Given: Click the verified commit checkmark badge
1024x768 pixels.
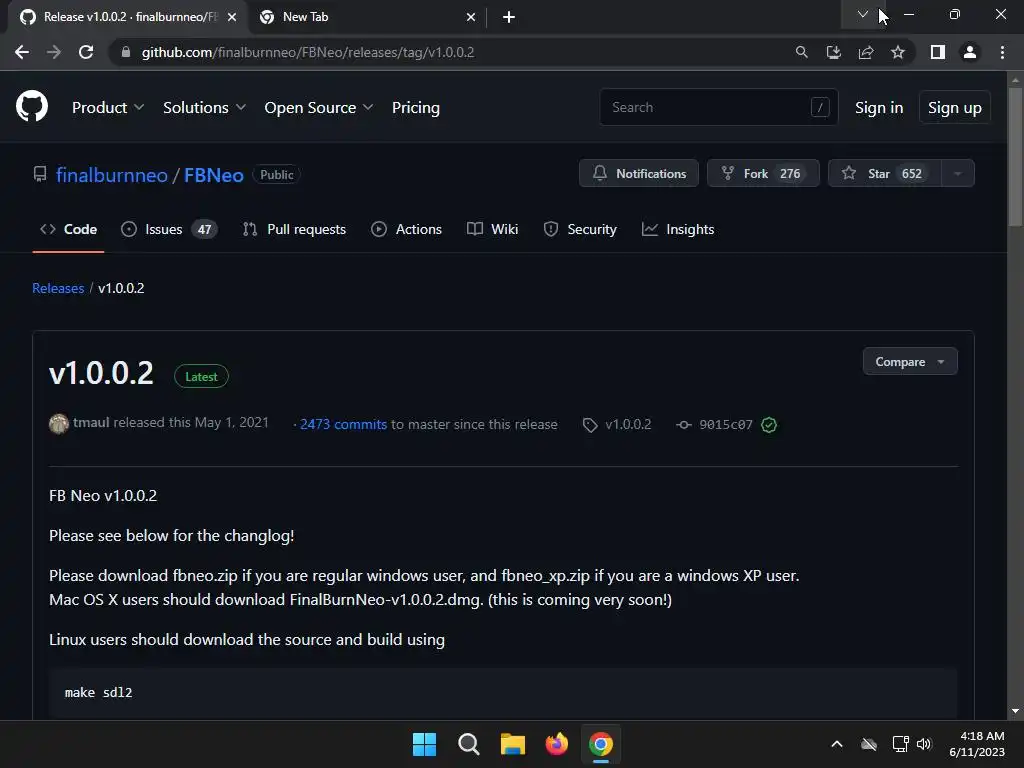Looking at the screenshot, I should (x=769, y=425).
